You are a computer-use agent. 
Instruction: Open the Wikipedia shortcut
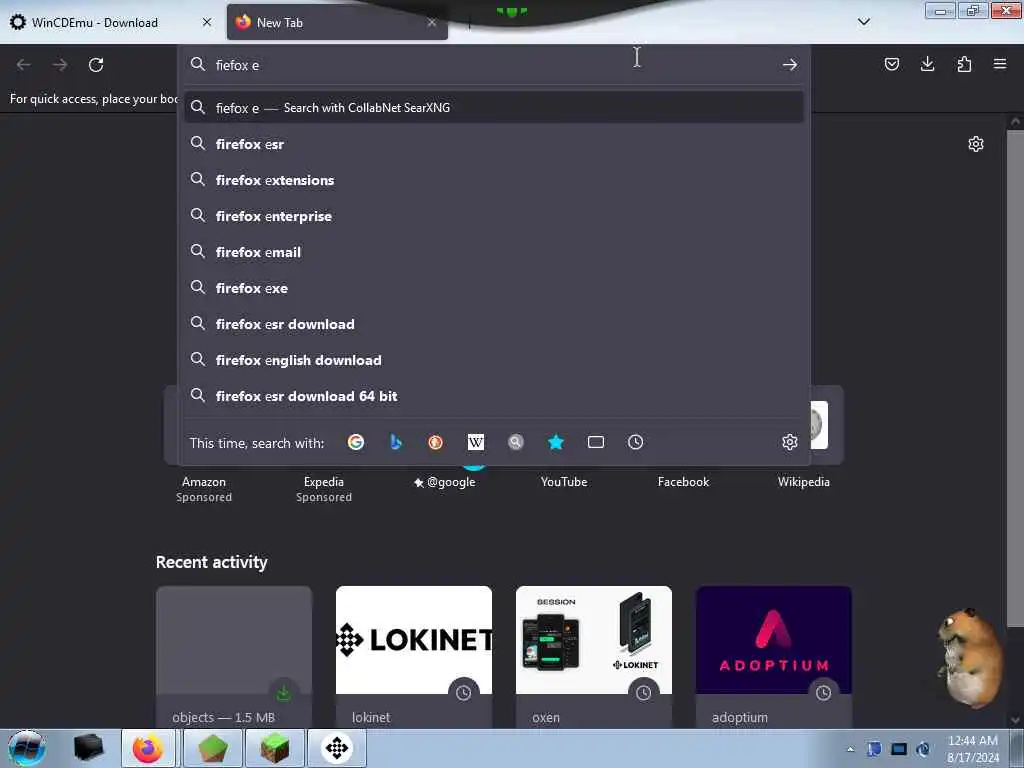tap(803, 481)
